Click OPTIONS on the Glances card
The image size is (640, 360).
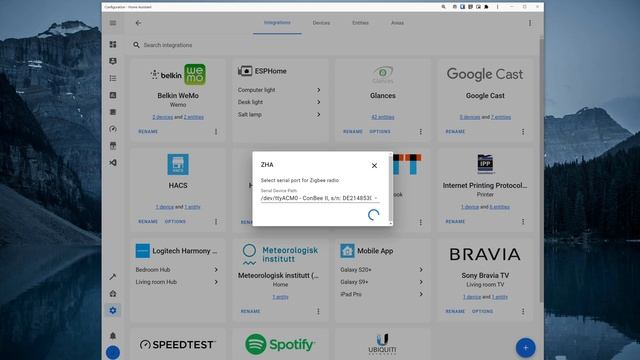coord(380,132)
